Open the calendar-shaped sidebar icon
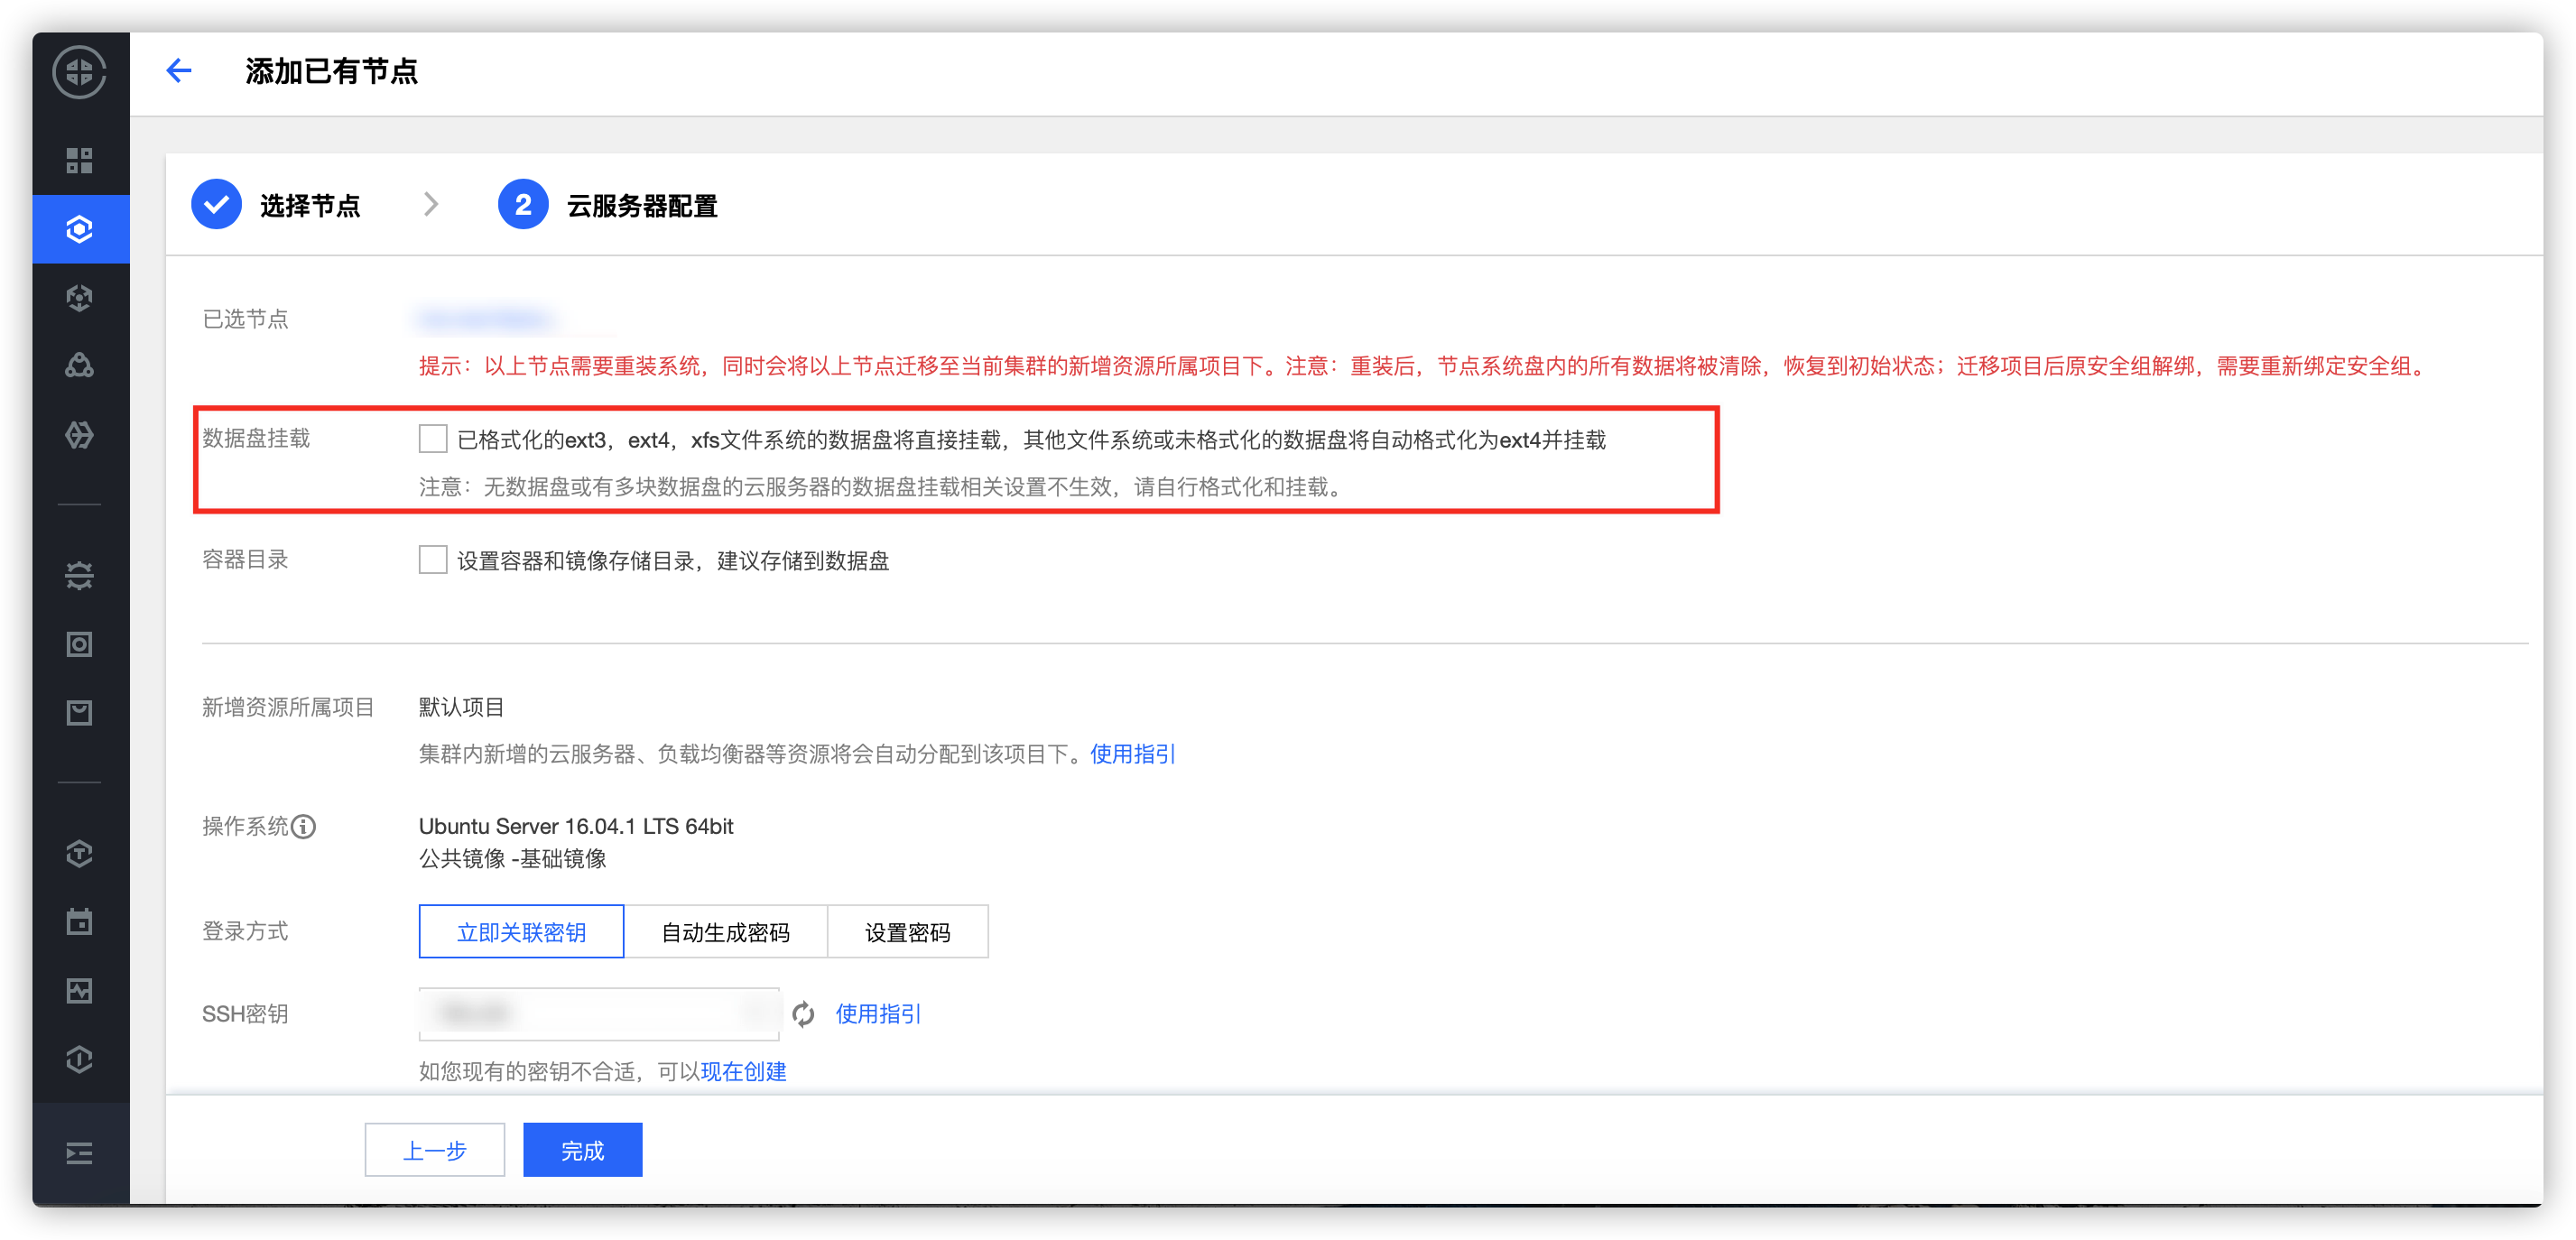The width and height of the screenshot is (2576, 1240). click(80, 921)
